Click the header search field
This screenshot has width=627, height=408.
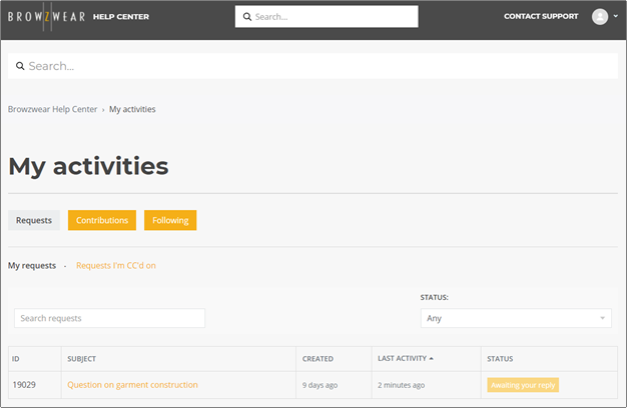(x=327, y=16)
